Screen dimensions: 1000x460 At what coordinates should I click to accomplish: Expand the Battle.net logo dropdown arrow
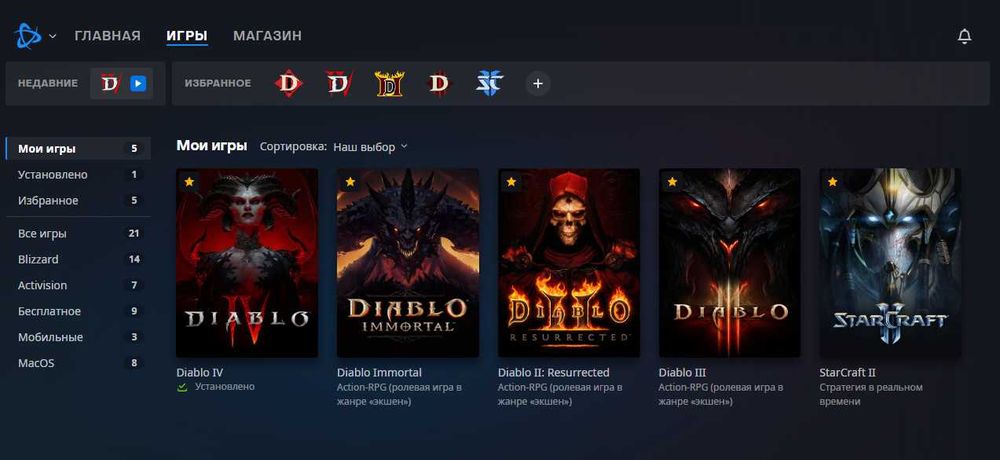pos(53,36)
